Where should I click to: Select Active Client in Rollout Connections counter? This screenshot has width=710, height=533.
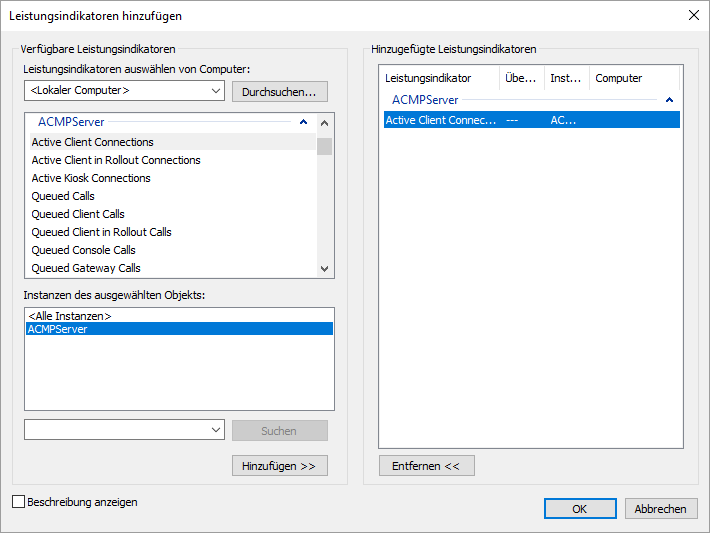(116, 160)
